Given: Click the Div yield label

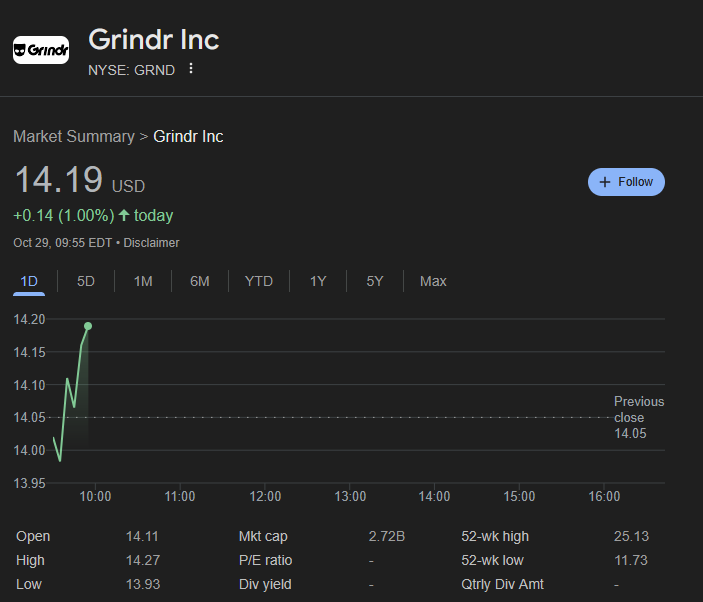Looking at the screenshot, I should [265, 585].
